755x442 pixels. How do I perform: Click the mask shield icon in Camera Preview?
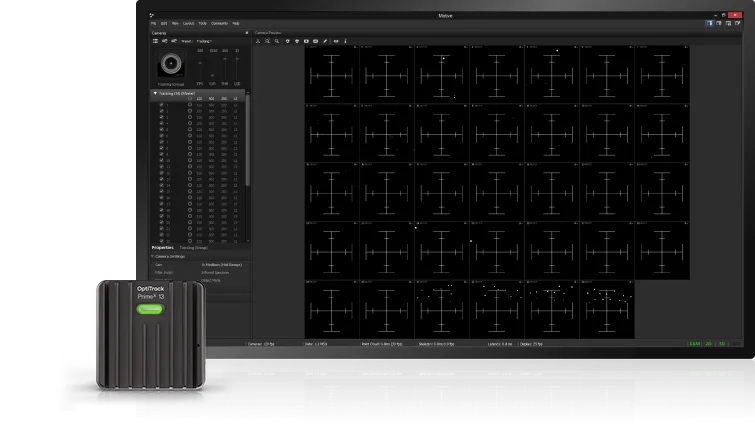tap(287, 41)
